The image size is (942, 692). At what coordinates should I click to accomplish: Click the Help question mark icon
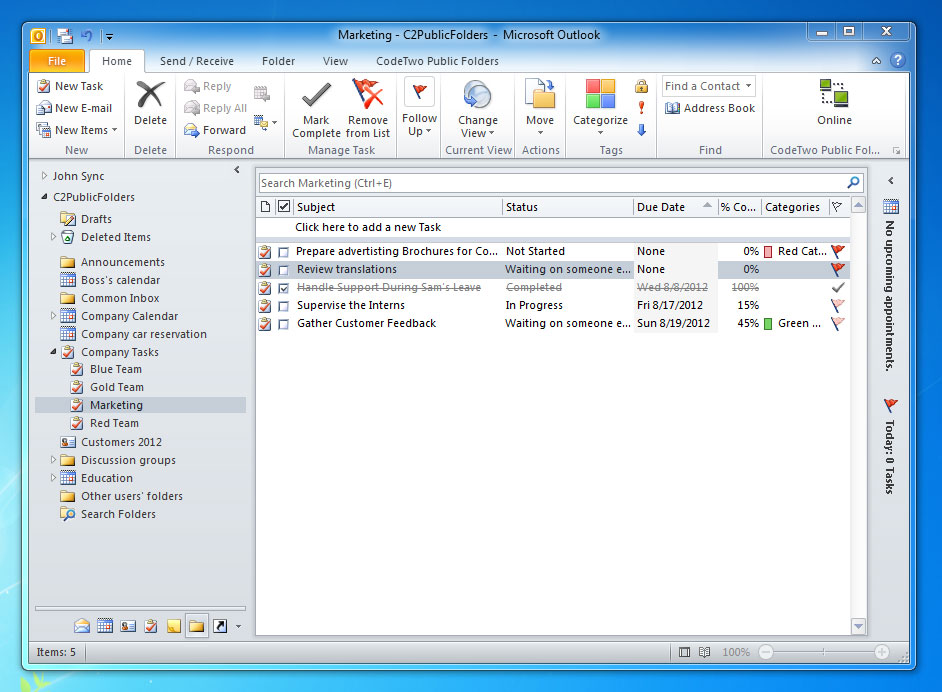click(x=898, y=60)
